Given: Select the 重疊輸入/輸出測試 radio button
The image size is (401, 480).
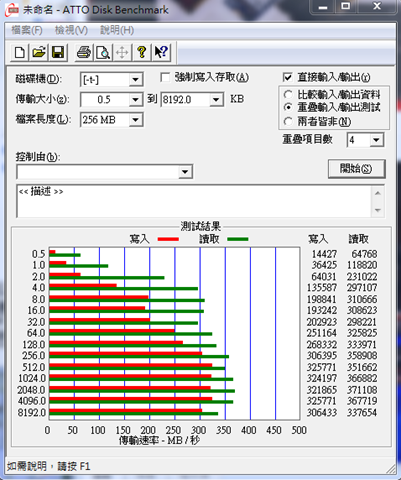Looking at the screenshot, I should [288, 108].
